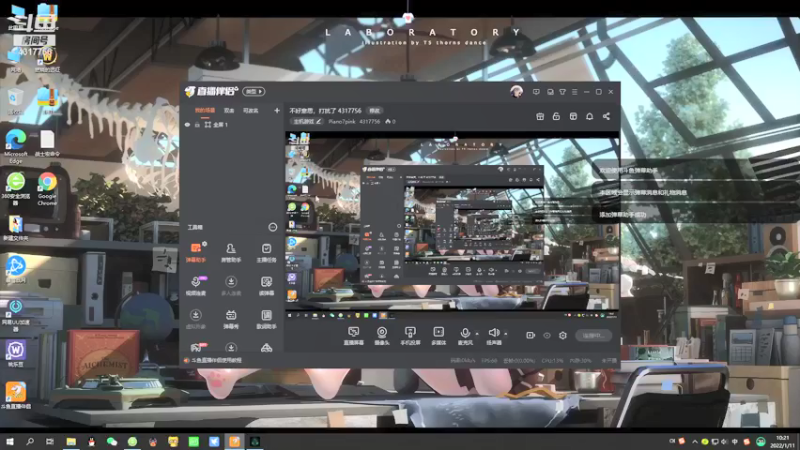This screenshot has width=800, height=450.
Task: Switch to the second scene tab
Action: pyautogui.click(x=229, y=110)
